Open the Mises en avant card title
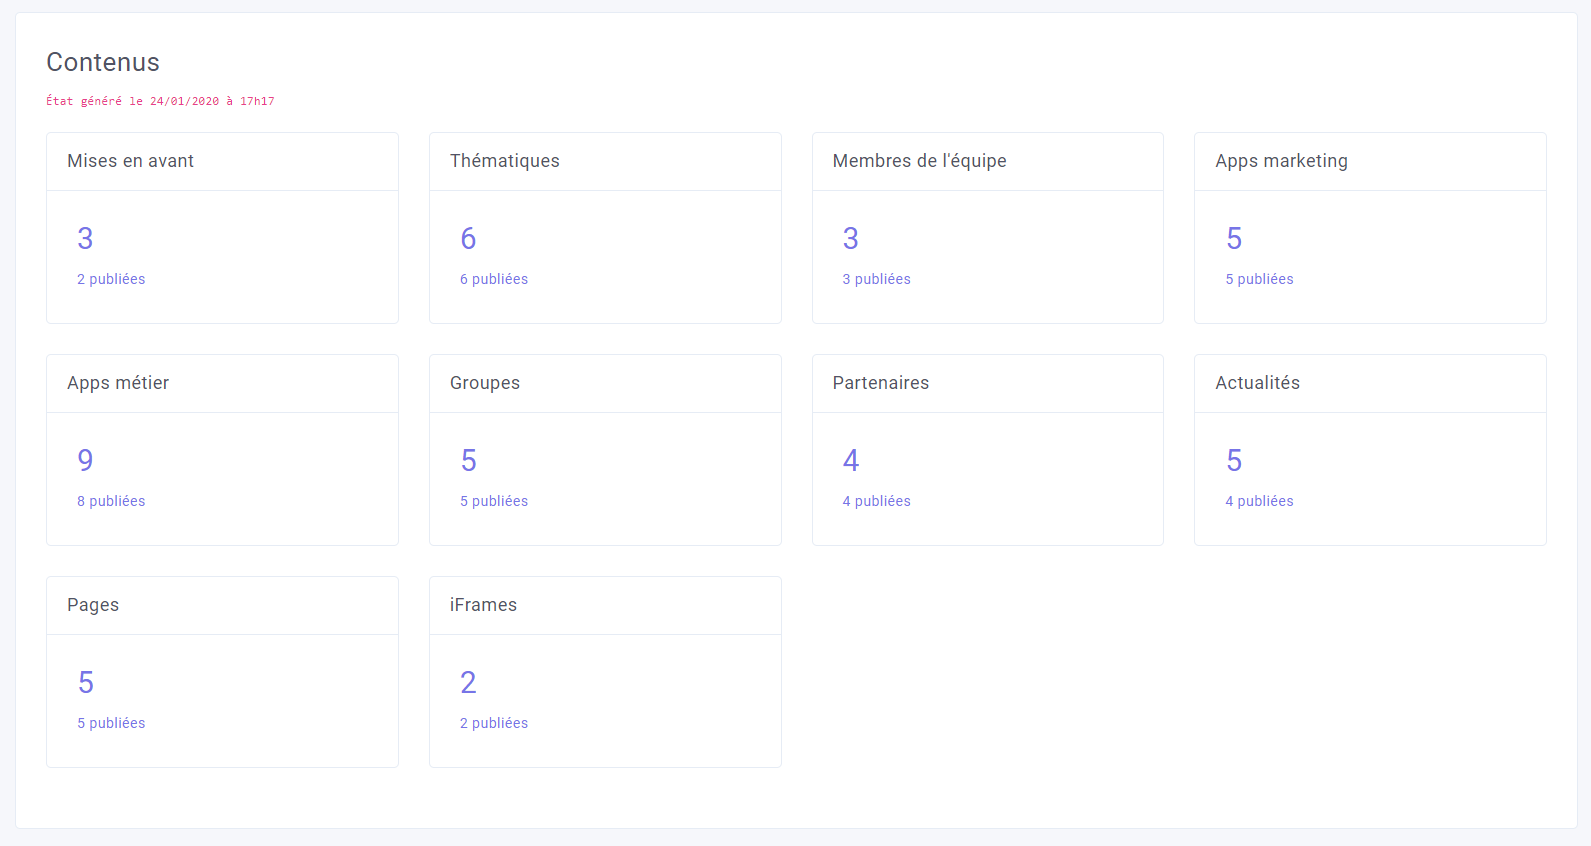Viewport: 1591px width, 846px height. [x=130, y=161]
